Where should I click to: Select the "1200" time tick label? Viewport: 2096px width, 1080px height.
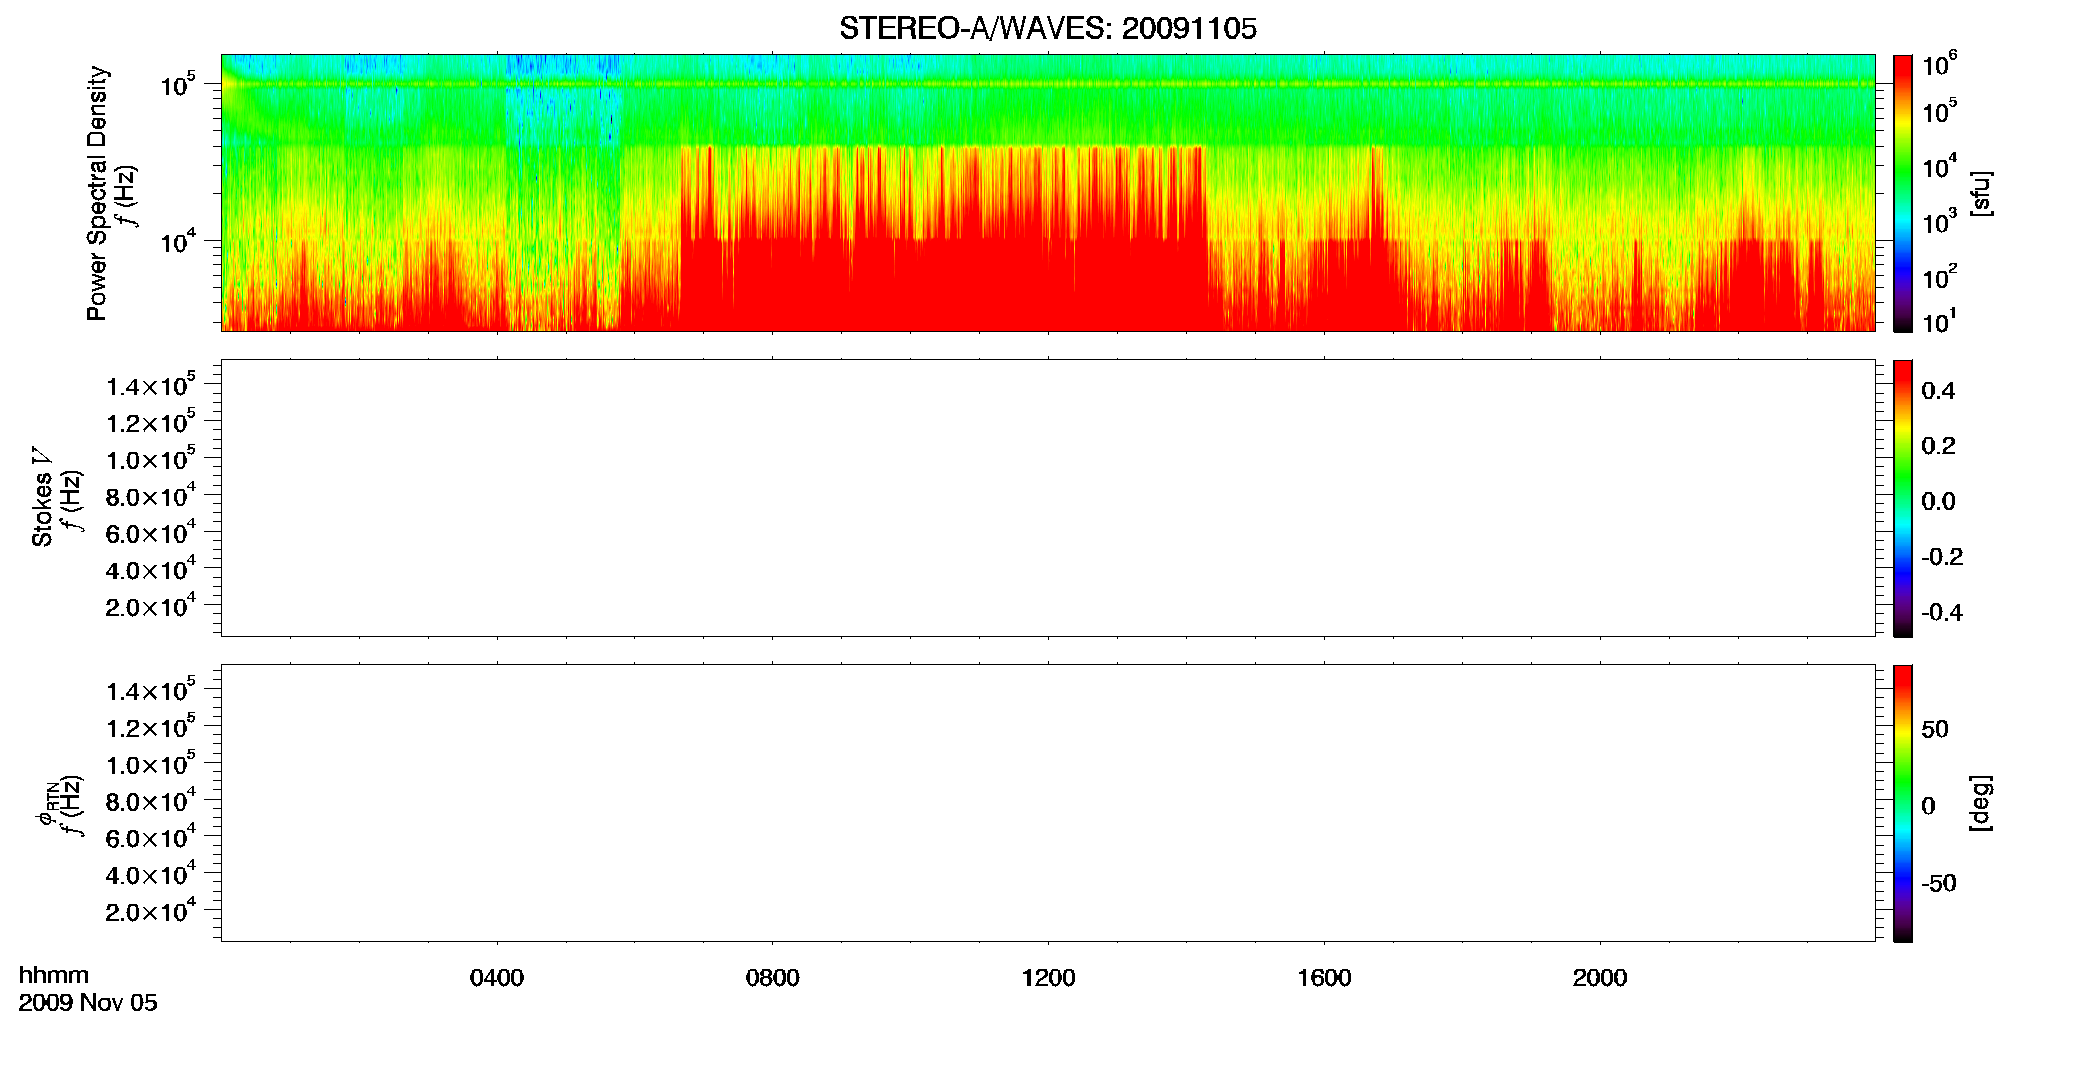click(1048, 977)
